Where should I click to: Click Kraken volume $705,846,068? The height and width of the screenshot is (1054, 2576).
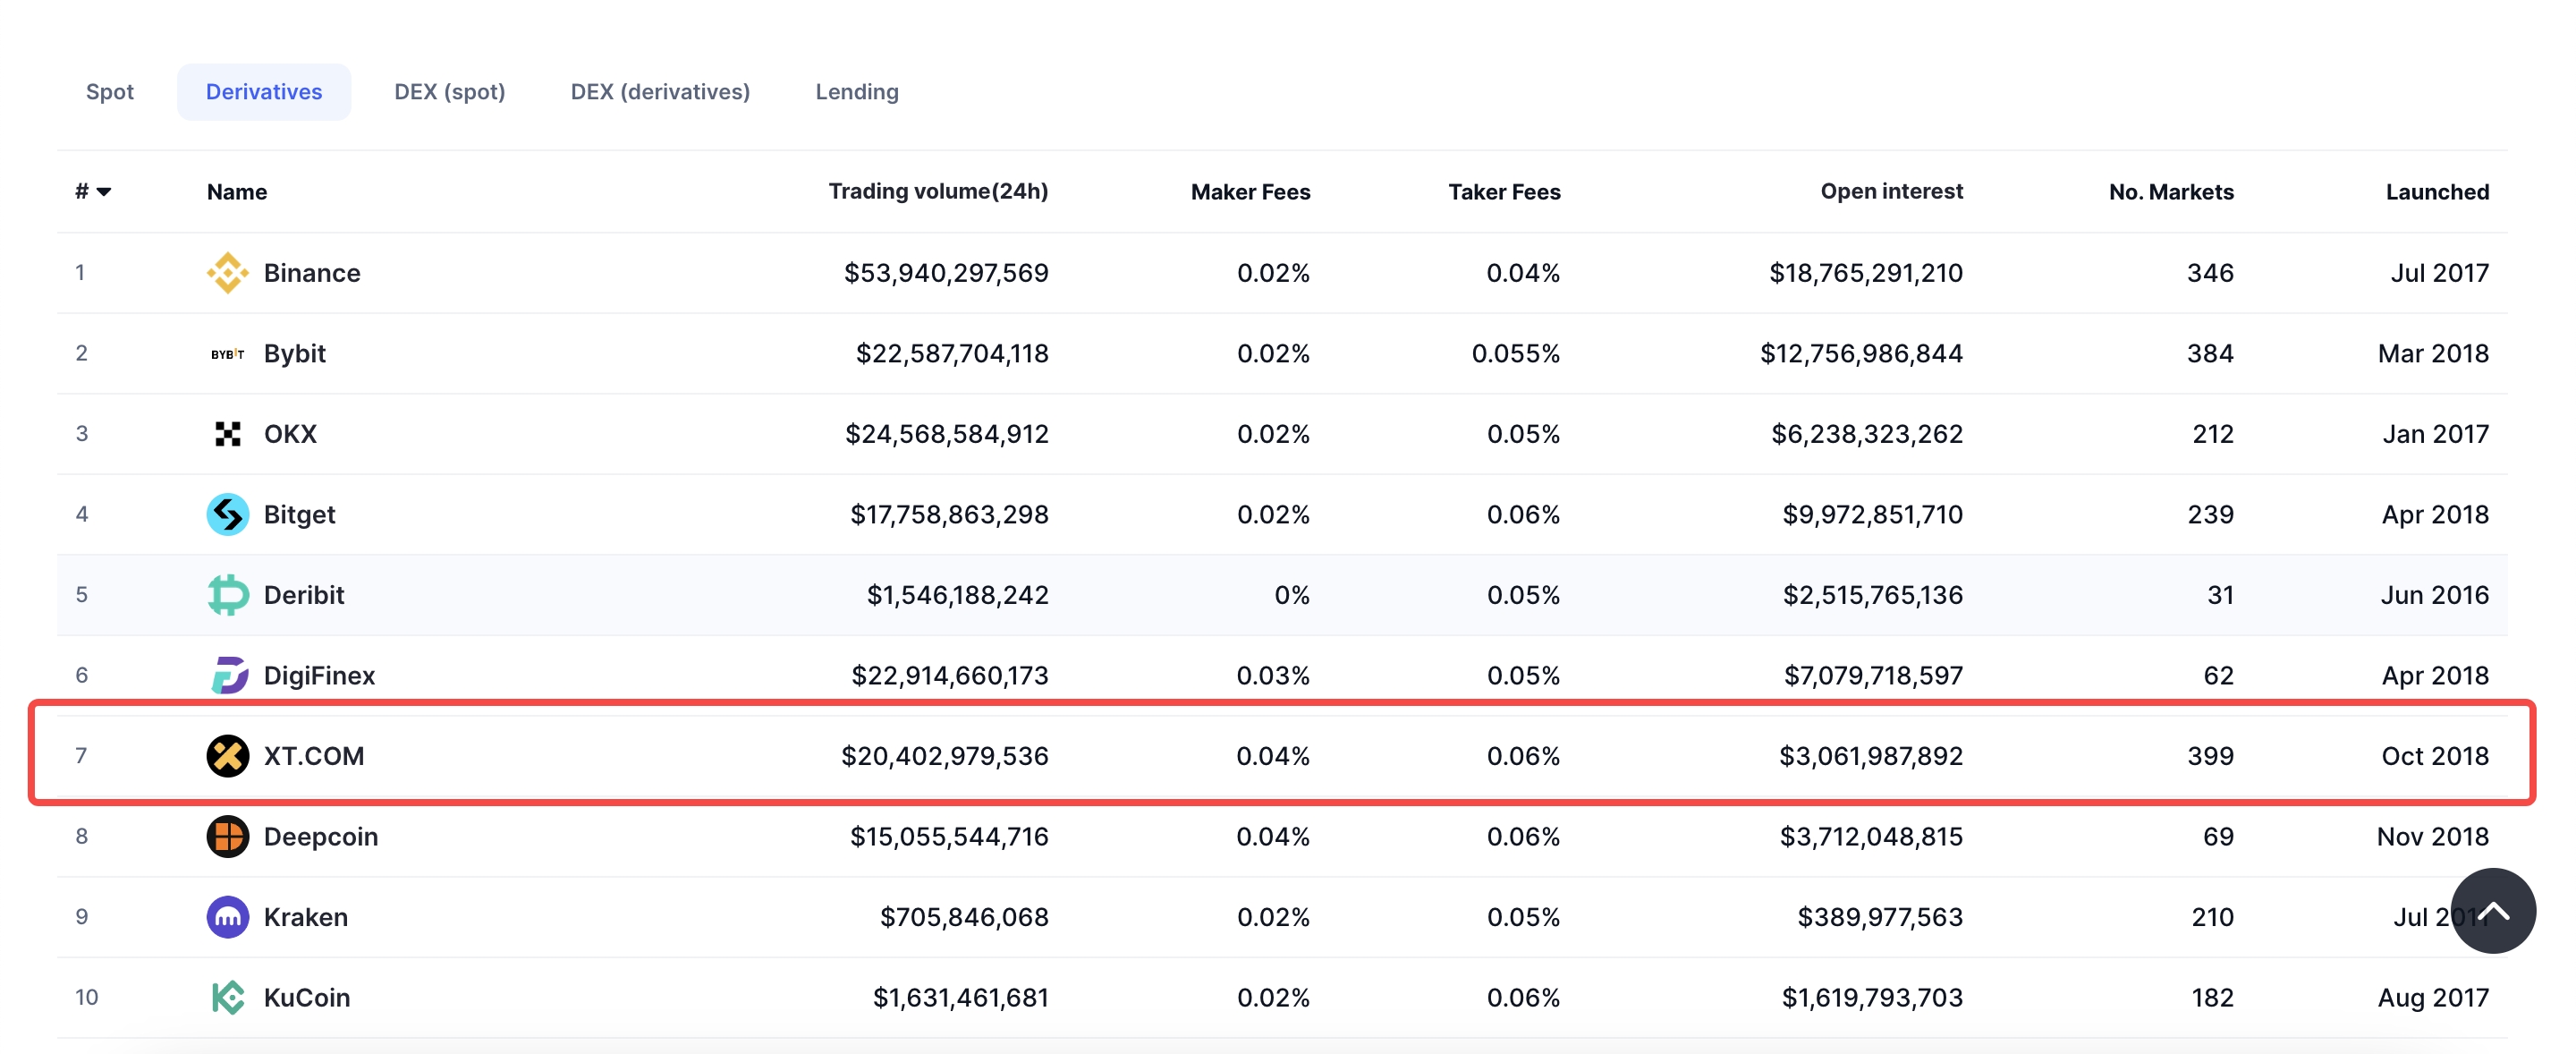pyautogui.click(x=964, y=917)
